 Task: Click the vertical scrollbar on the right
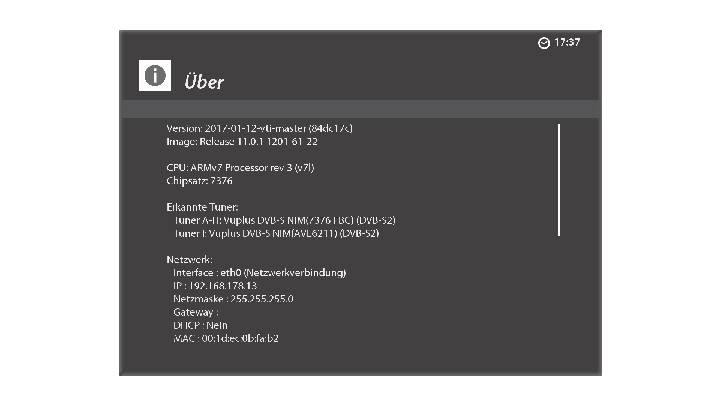tap(559, 180)
